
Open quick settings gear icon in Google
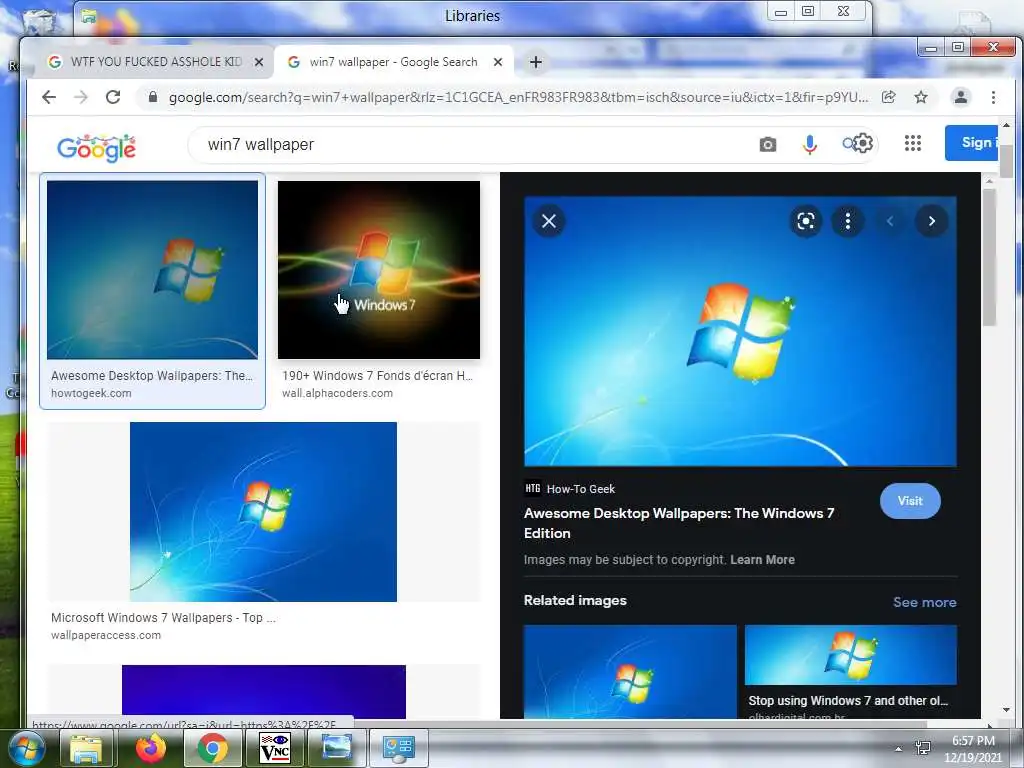pyautogui.click(x=863, y=143)
